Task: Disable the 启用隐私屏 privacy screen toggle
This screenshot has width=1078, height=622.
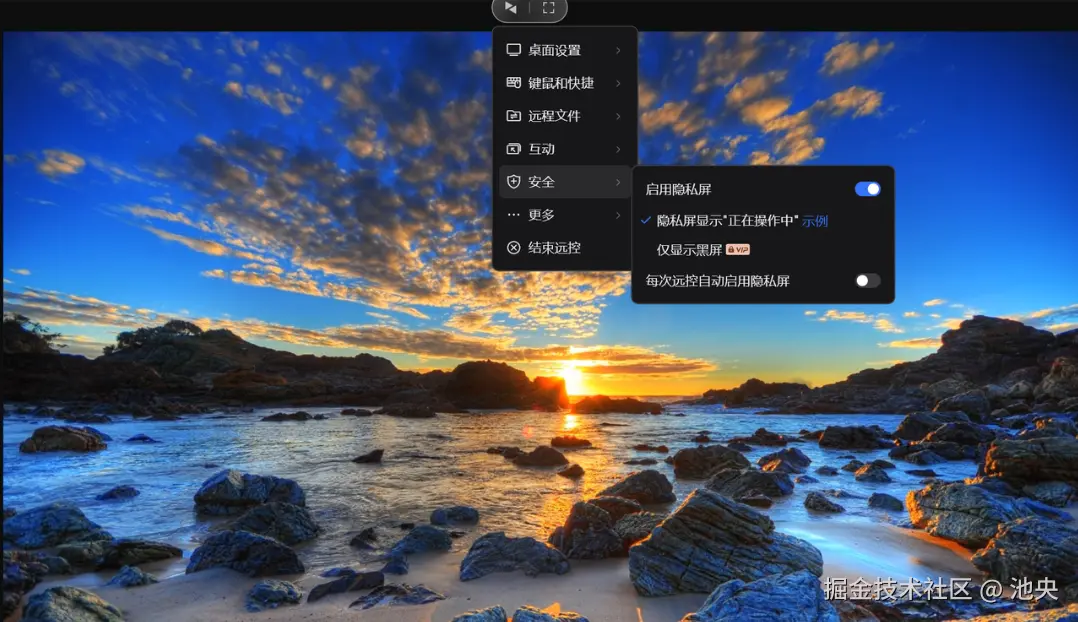Action: click(866, 188)
